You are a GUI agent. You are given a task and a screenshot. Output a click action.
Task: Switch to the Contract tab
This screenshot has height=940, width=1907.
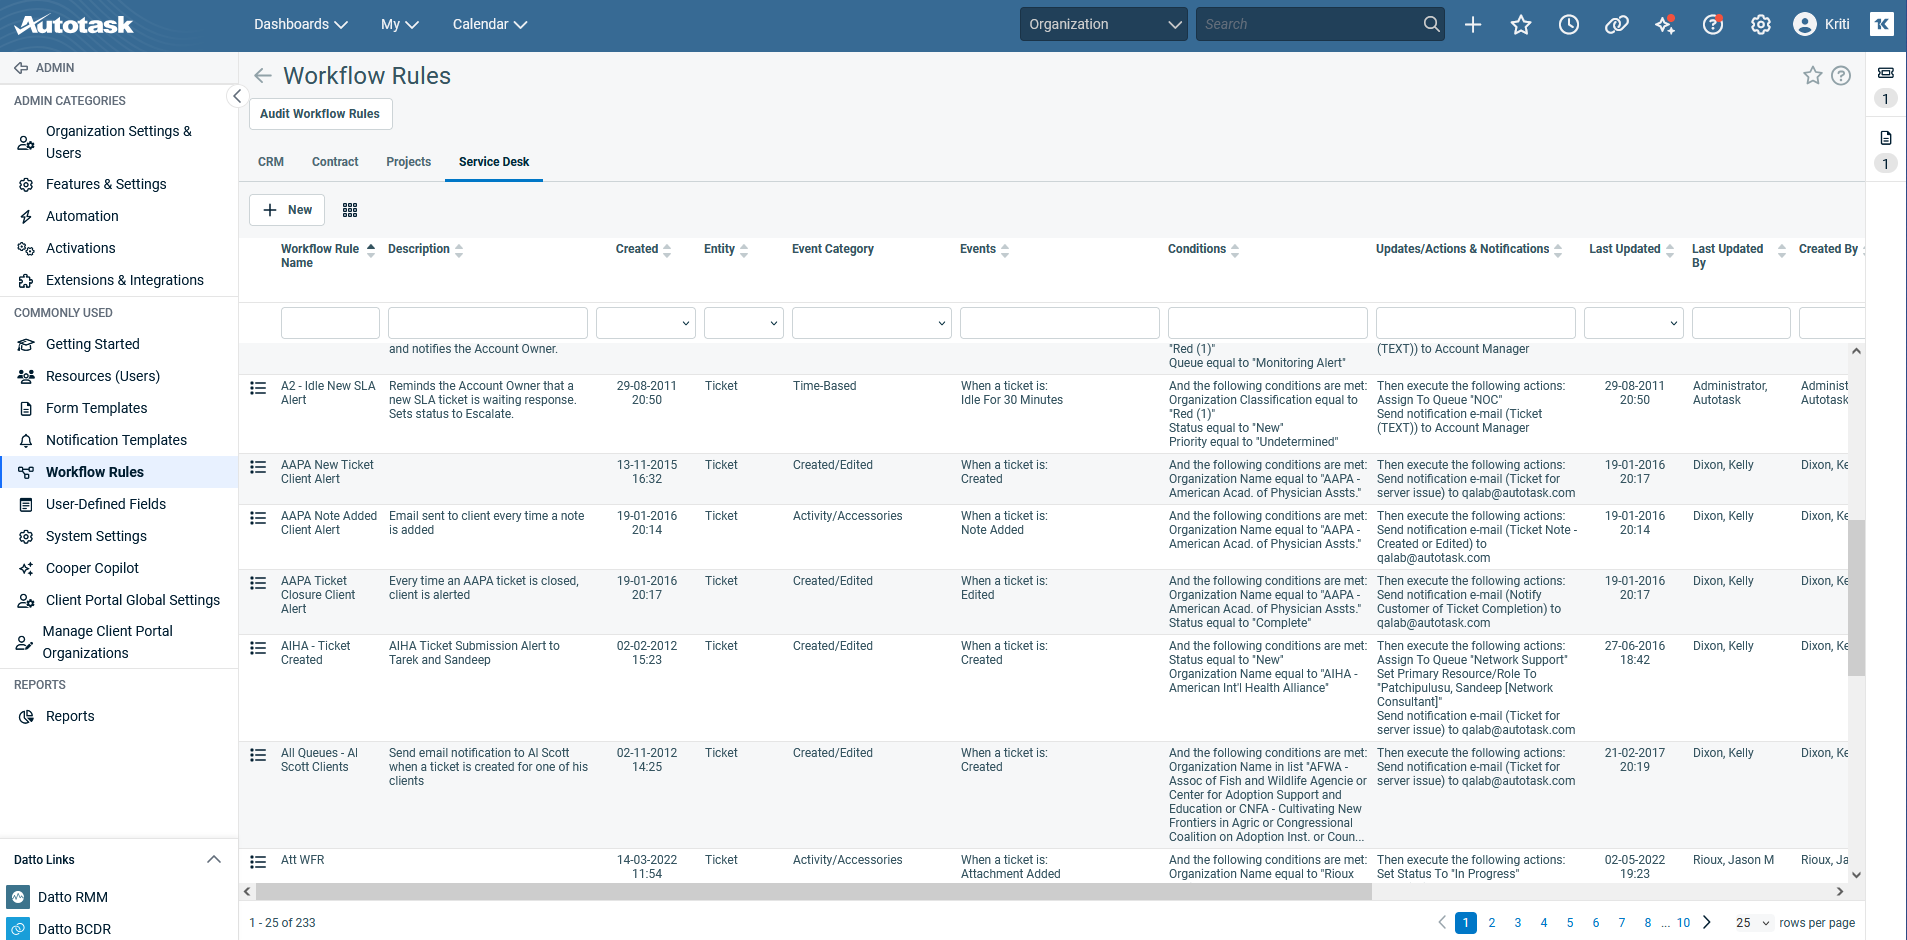point(335,162)
